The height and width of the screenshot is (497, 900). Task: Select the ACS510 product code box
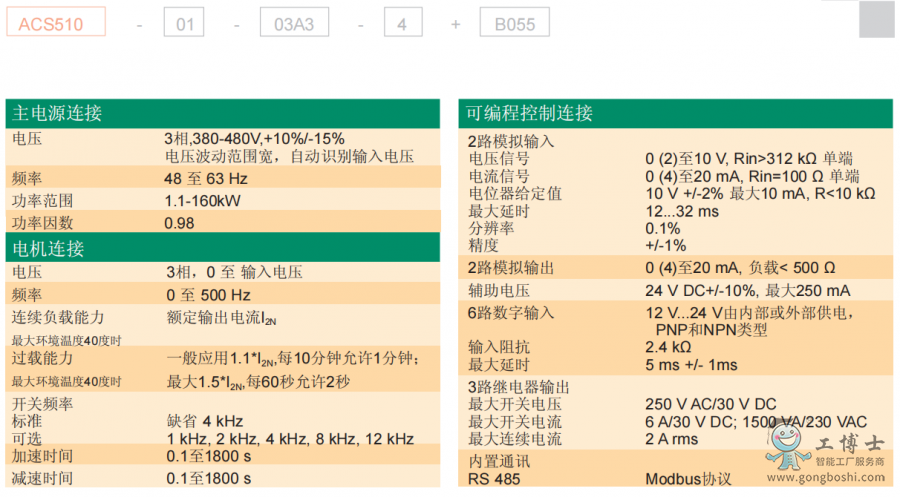click(x=56, y=22)
